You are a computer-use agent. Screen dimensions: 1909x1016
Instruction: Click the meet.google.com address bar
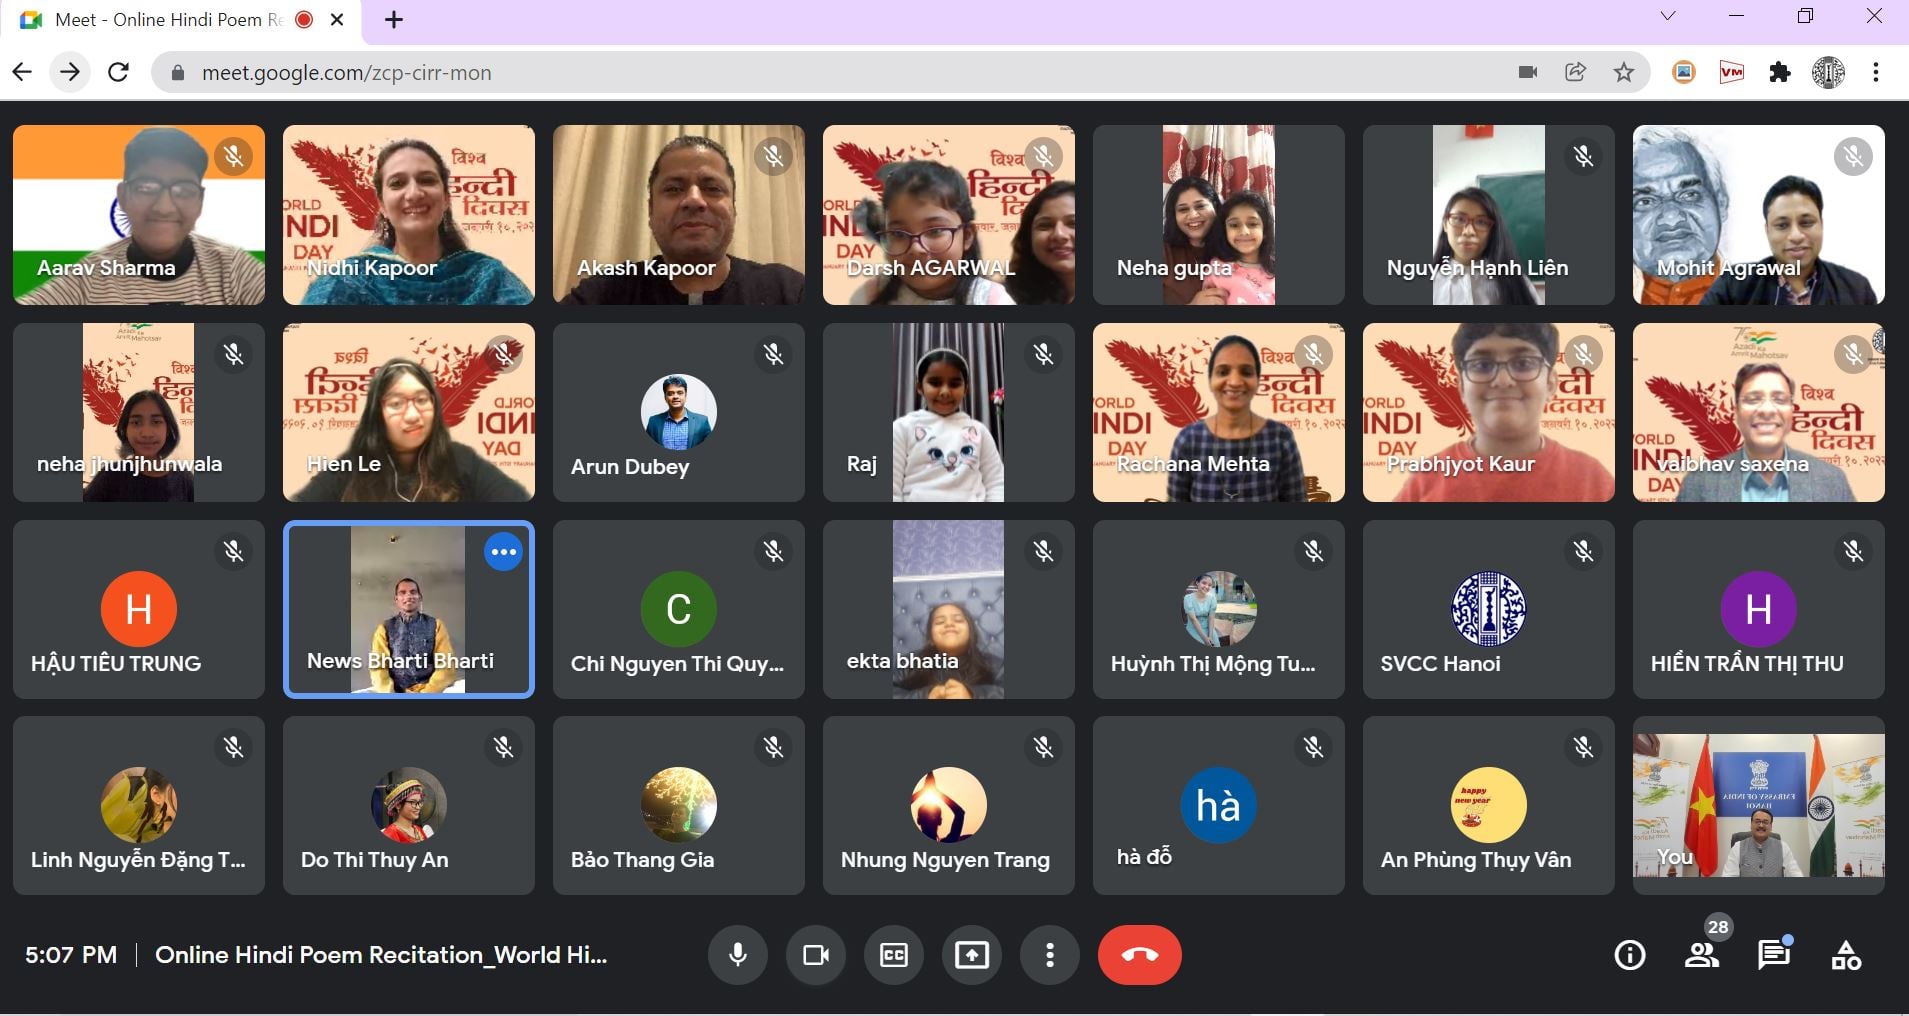[800, 73]
